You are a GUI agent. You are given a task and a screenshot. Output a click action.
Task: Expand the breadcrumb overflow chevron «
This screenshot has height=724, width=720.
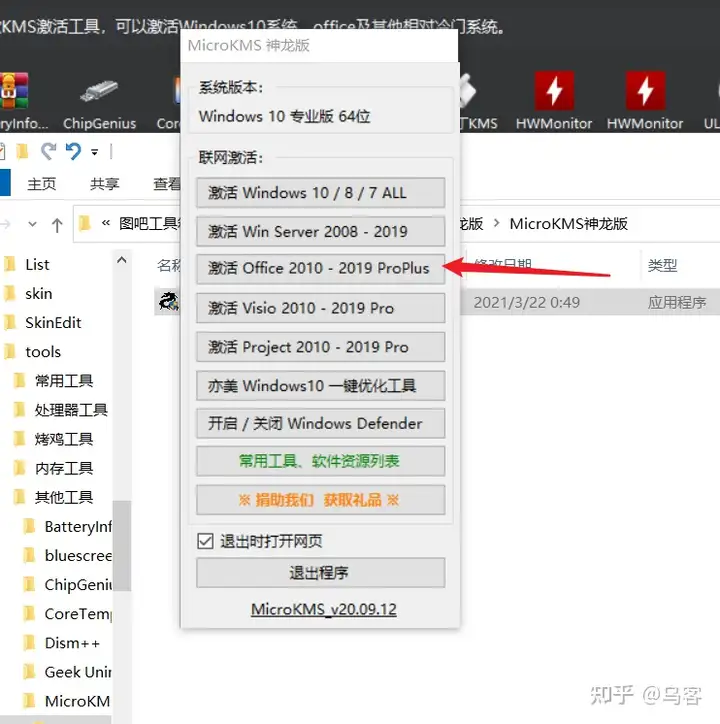click(x=106, y=223)
